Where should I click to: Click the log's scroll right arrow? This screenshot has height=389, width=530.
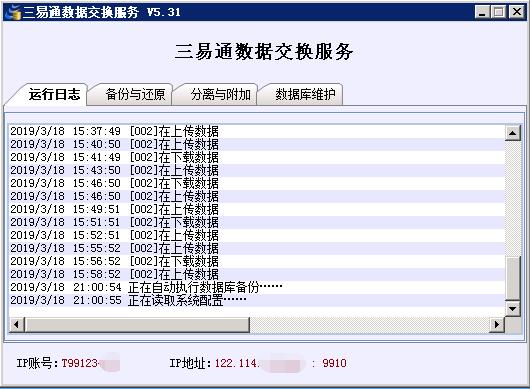[497, 325]
